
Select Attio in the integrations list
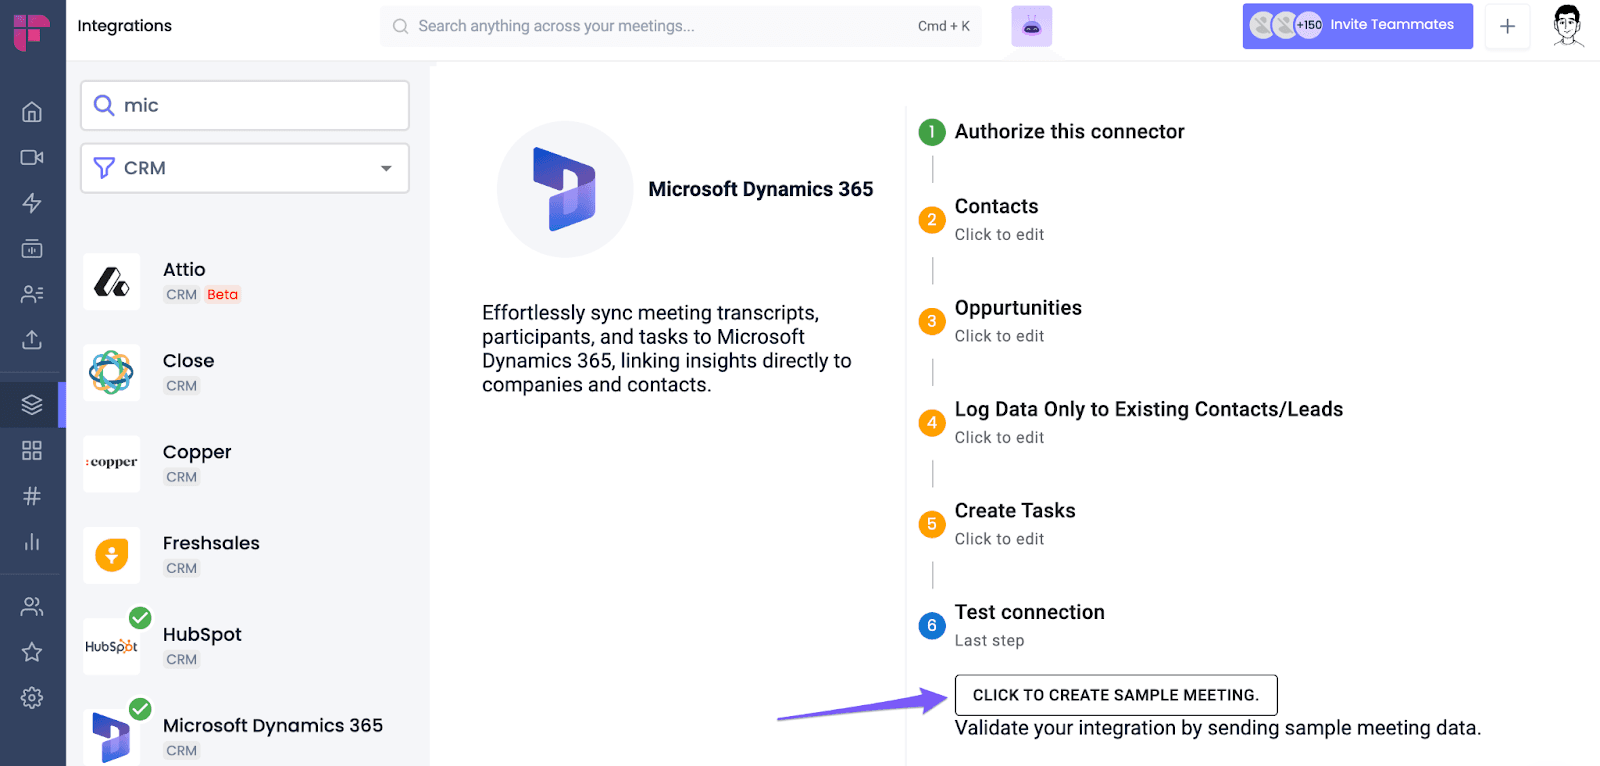pos(184,270)
